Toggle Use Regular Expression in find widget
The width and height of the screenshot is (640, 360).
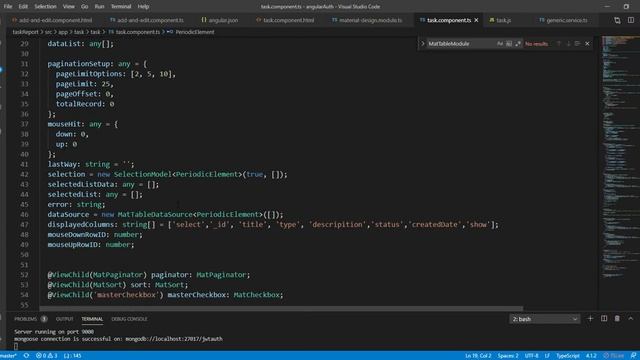(518, 44)
